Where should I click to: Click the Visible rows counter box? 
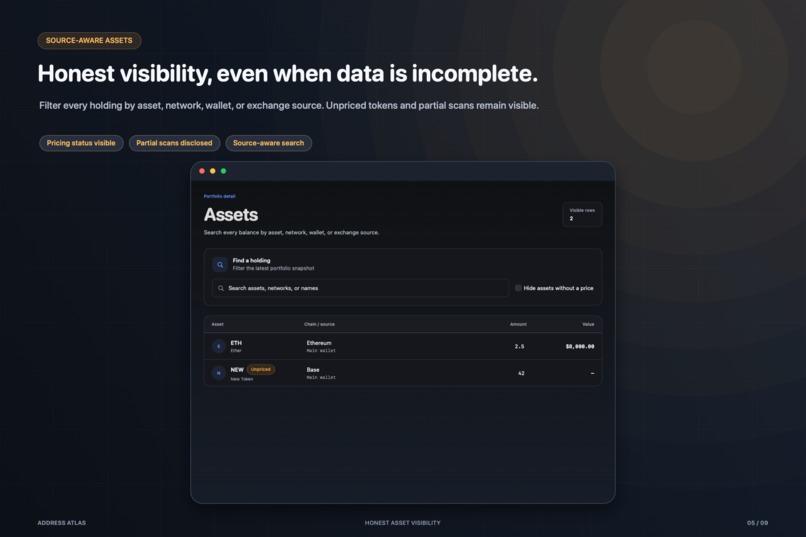[x=582, y=214]
